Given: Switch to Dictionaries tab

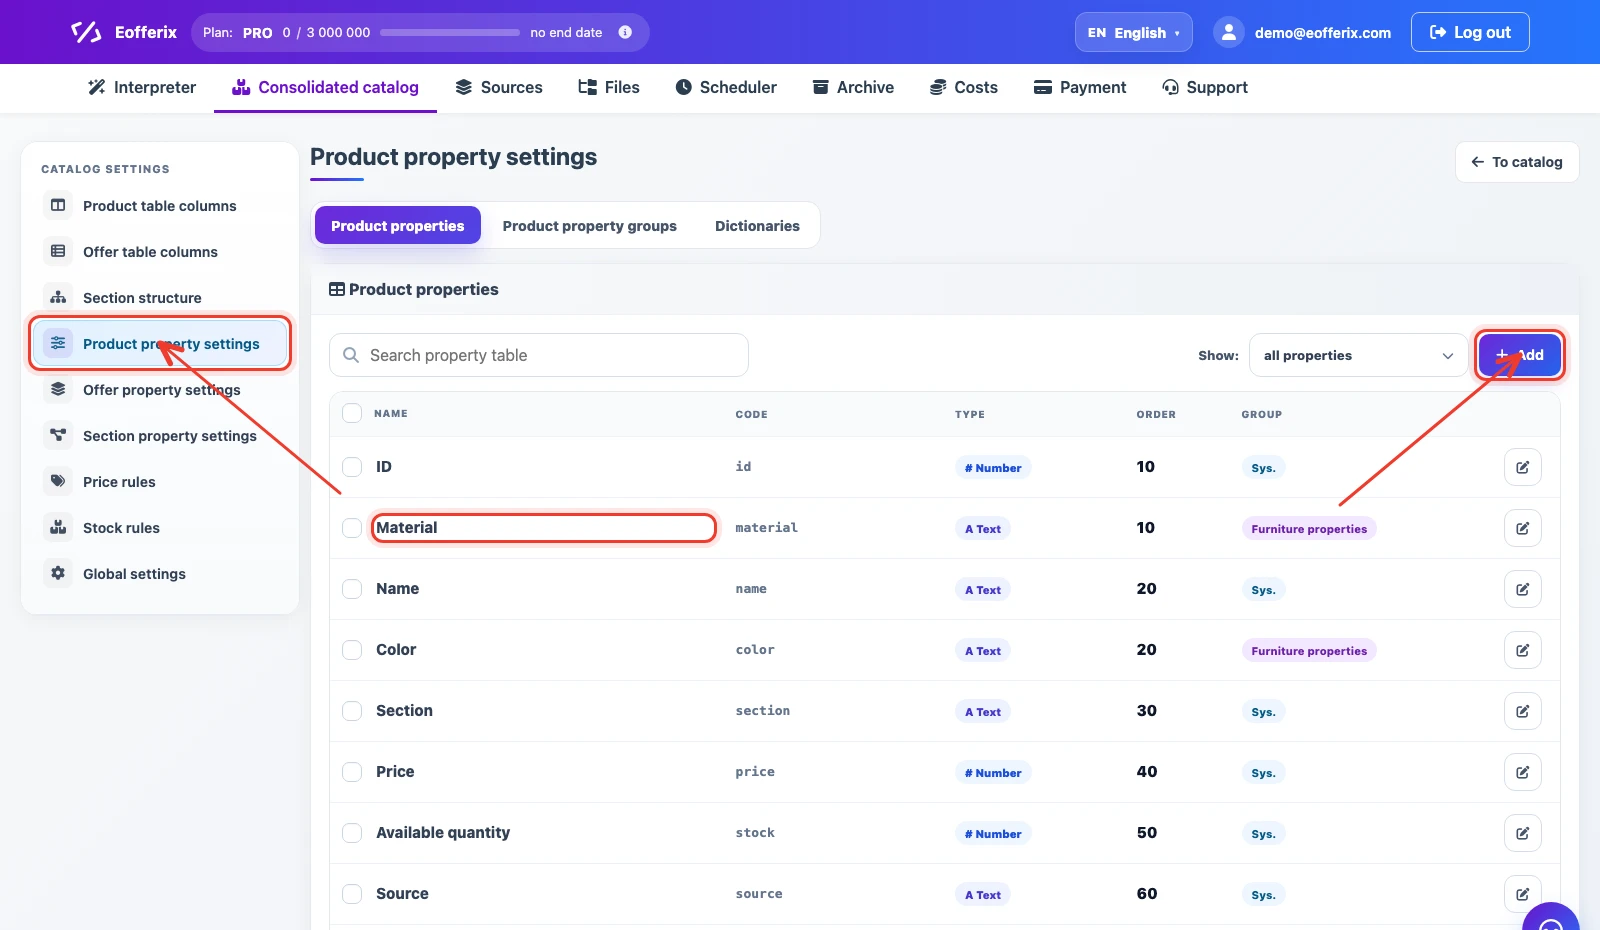Looking at the screenshot, I should tap(757, 226).
